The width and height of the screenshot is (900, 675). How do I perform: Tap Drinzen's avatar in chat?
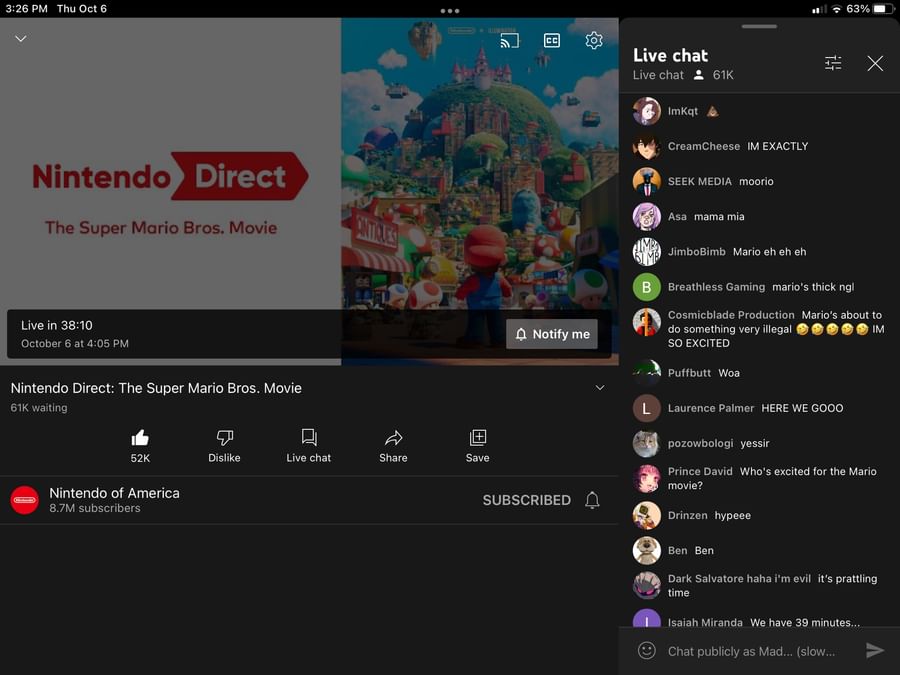pos(647,515)
